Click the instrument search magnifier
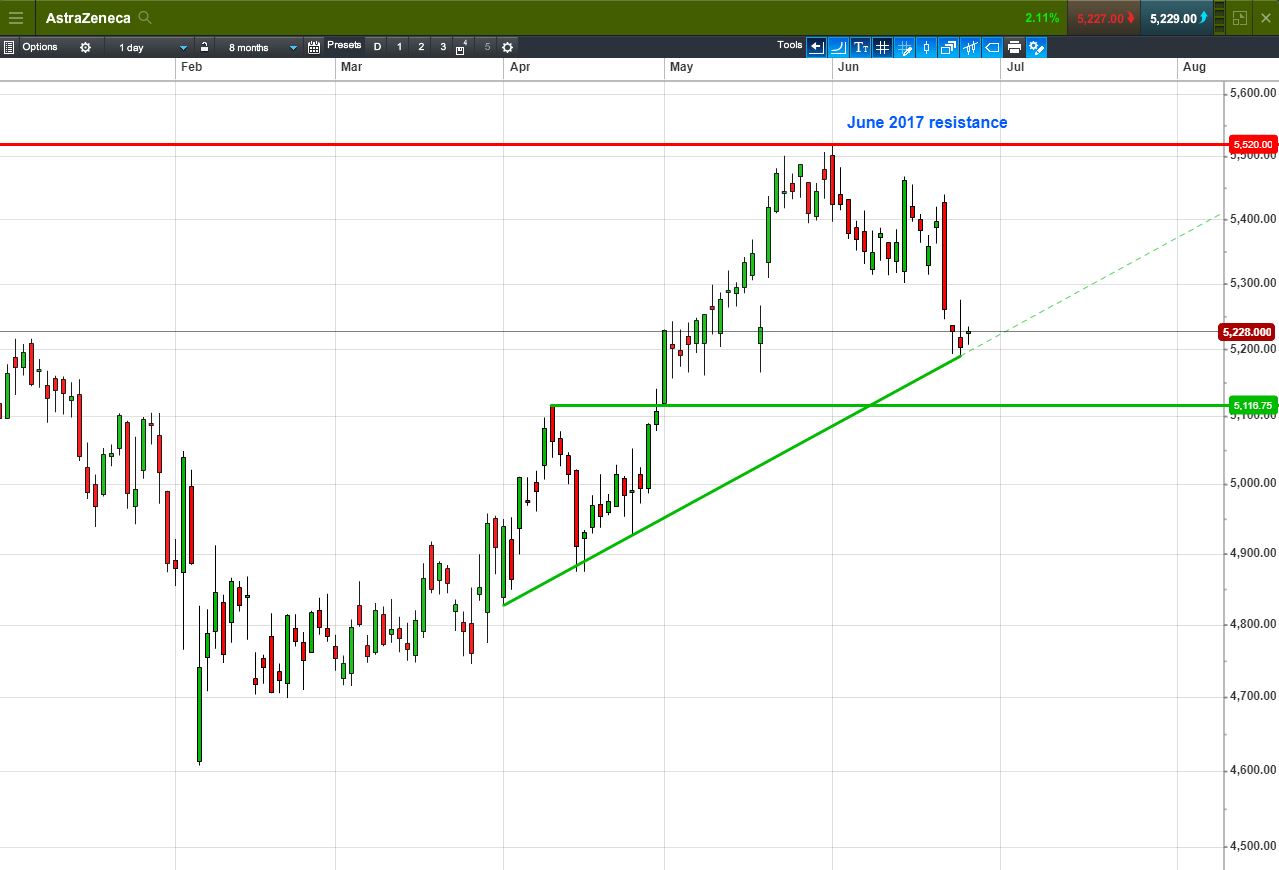1279x870 pixels. (146, 18)
